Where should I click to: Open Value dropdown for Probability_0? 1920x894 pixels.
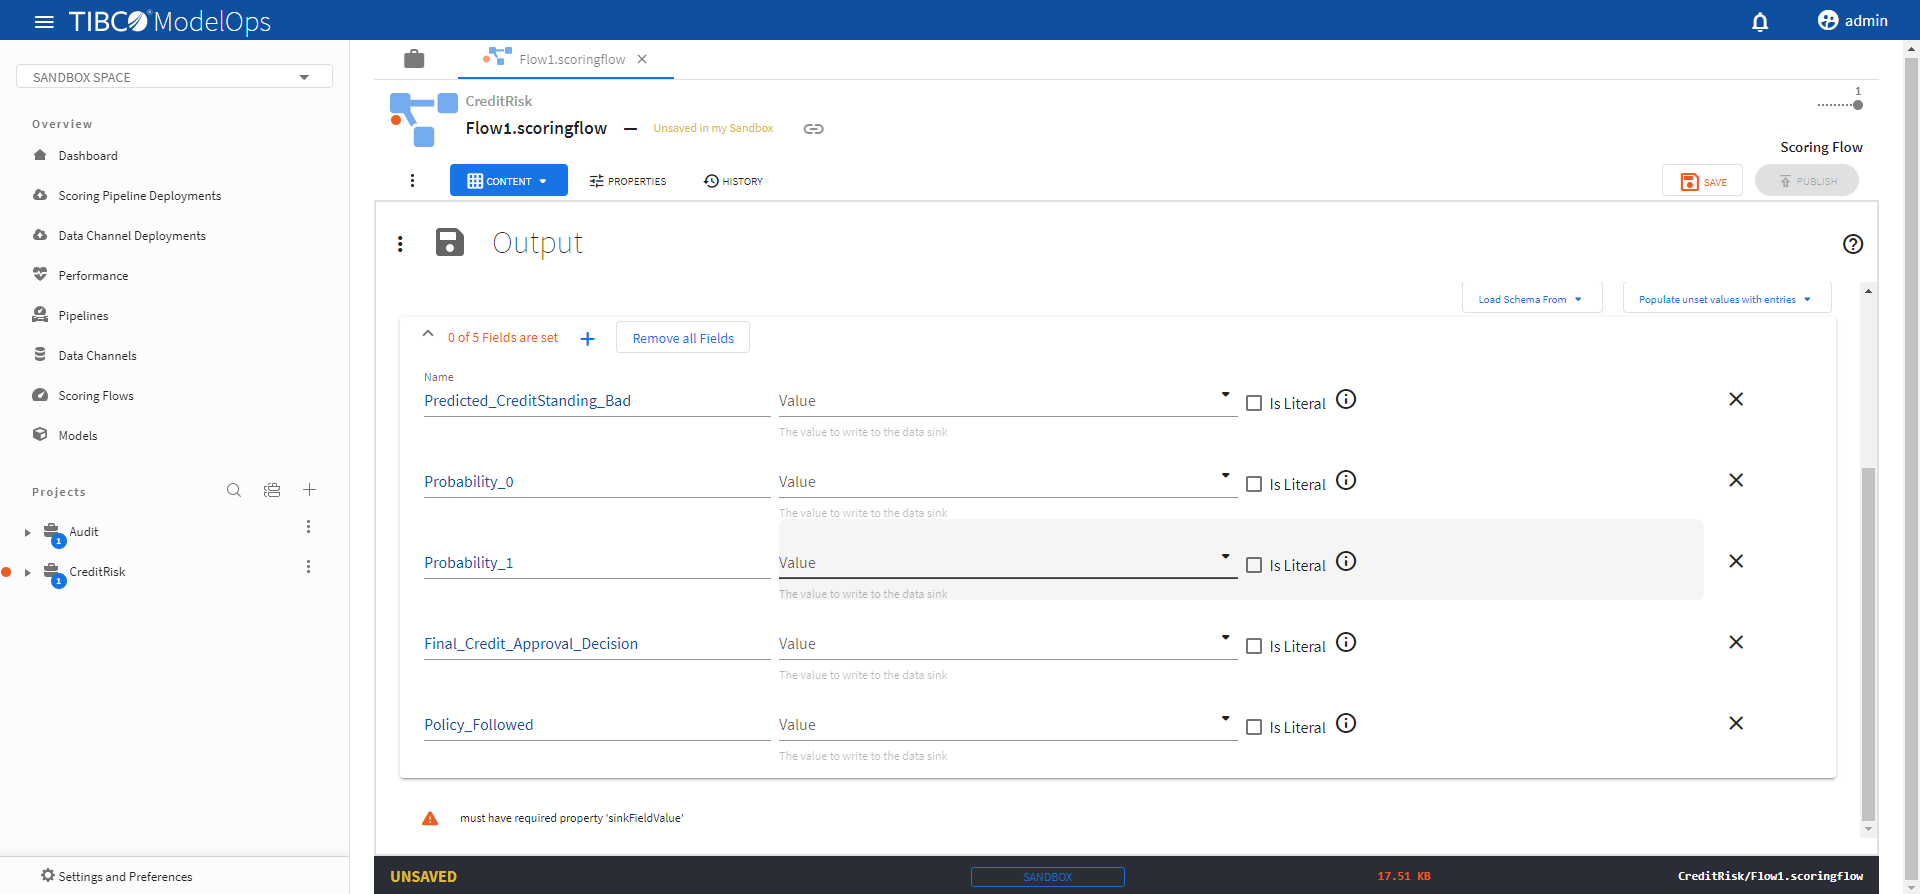click(x=1007, y=482)
